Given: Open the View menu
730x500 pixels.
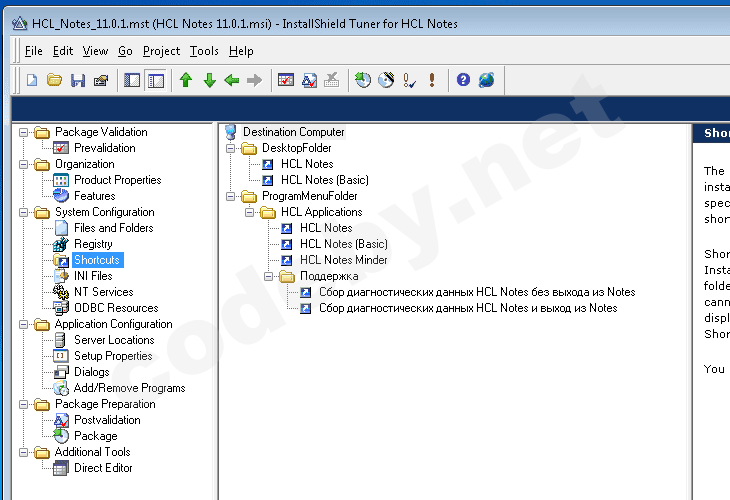Looking at the screenshot, I should point(95,51).
